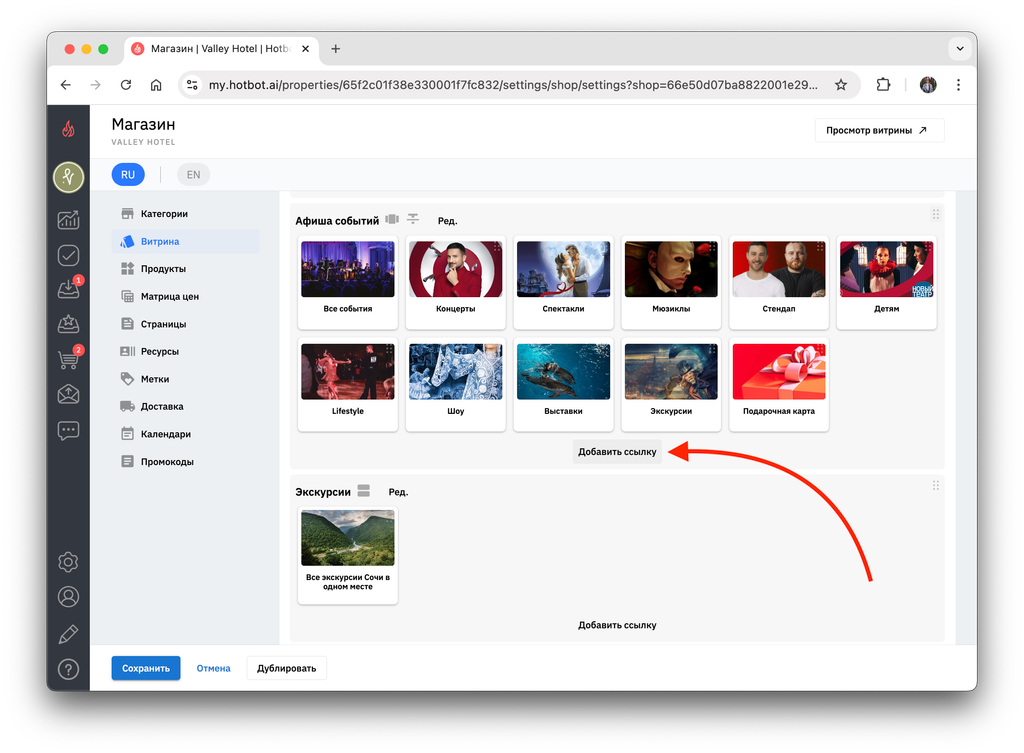This screenshot has height=753, width=1024.
Task: Open the help question mark icon
Action: [x=69, y=669]
